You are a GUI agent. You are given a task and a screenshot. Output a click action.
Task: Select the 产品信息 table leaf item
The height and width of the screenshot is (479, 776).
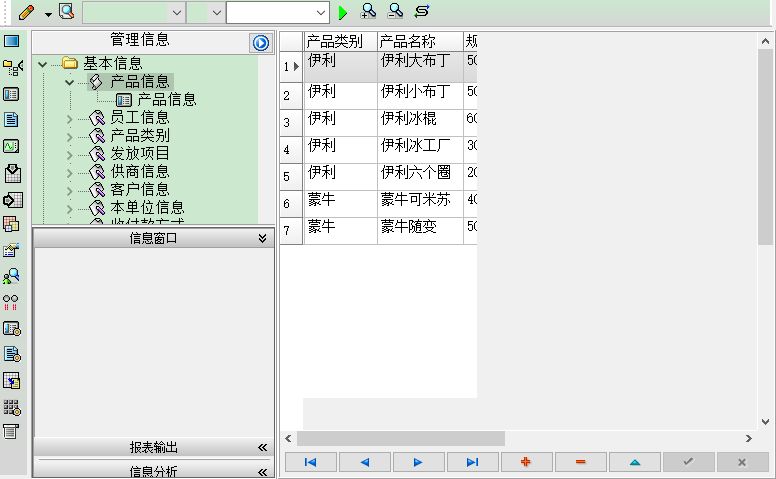point(167,99)
